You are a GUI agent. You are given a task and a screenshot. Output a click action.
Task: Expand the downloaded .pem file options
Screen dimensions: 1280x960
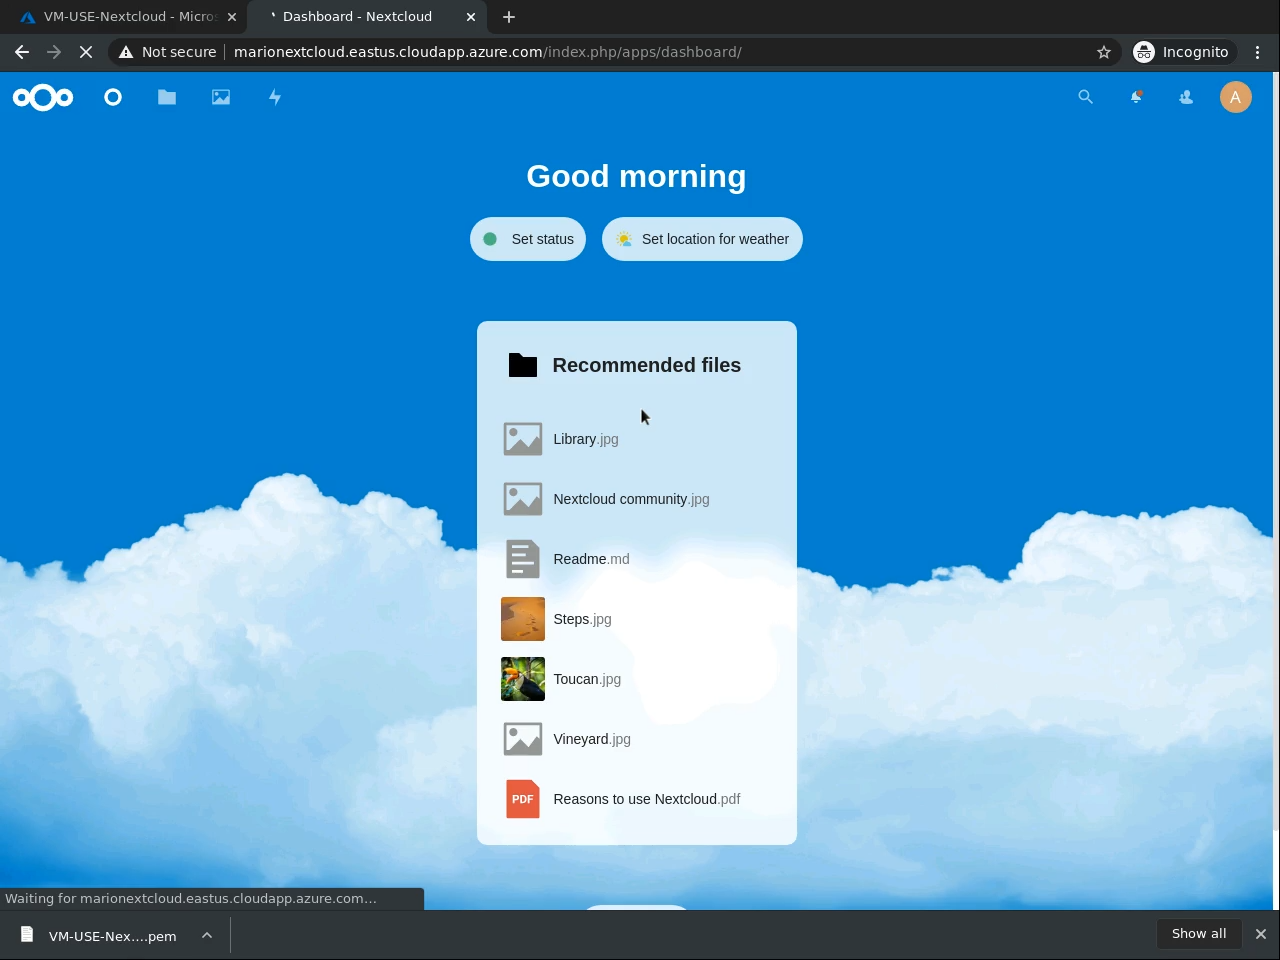[x=207, y=935]
